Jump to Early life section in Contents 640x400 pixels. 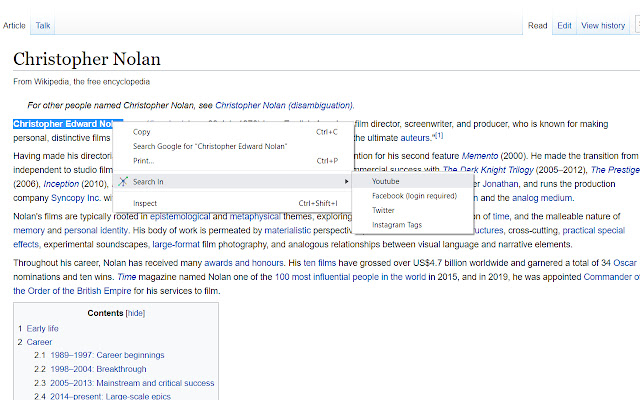pyautogui.click(x=41, y=329)
